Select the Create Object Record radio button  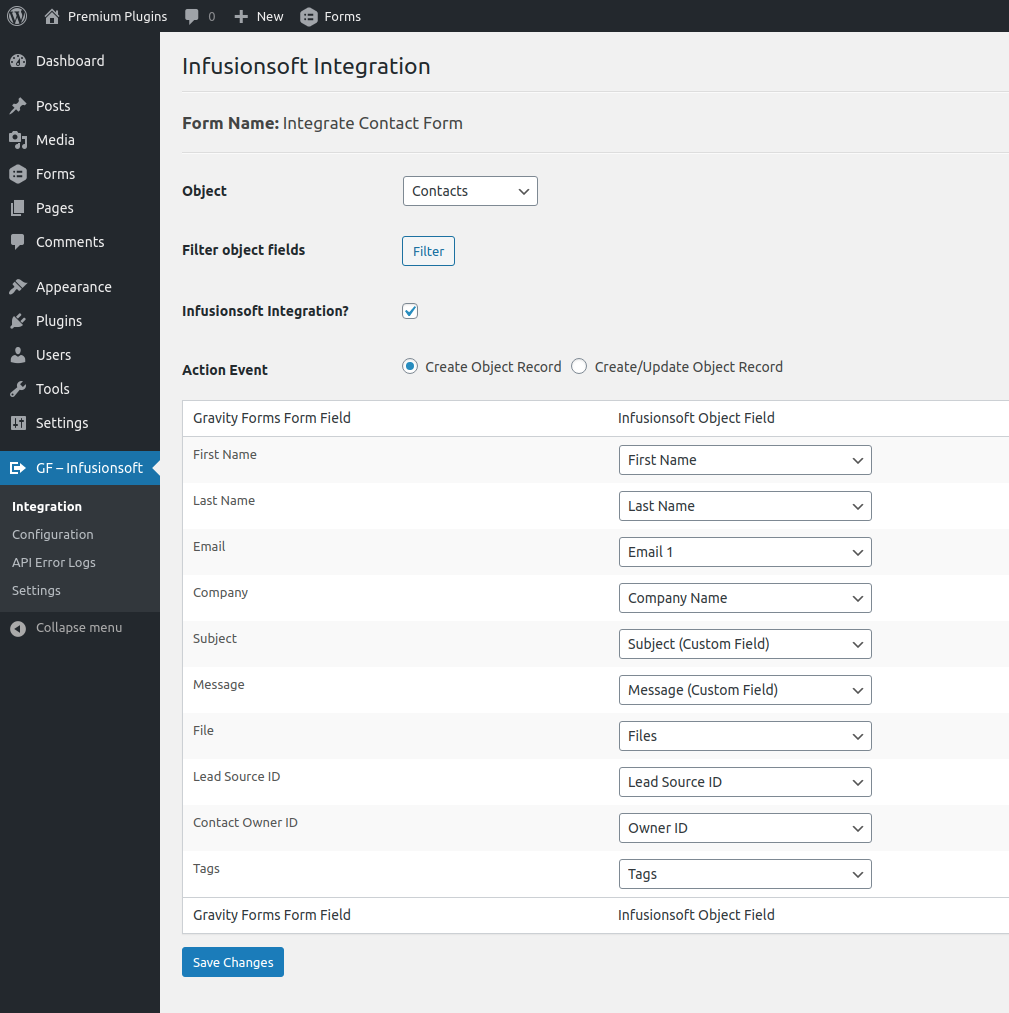point(409,366)
